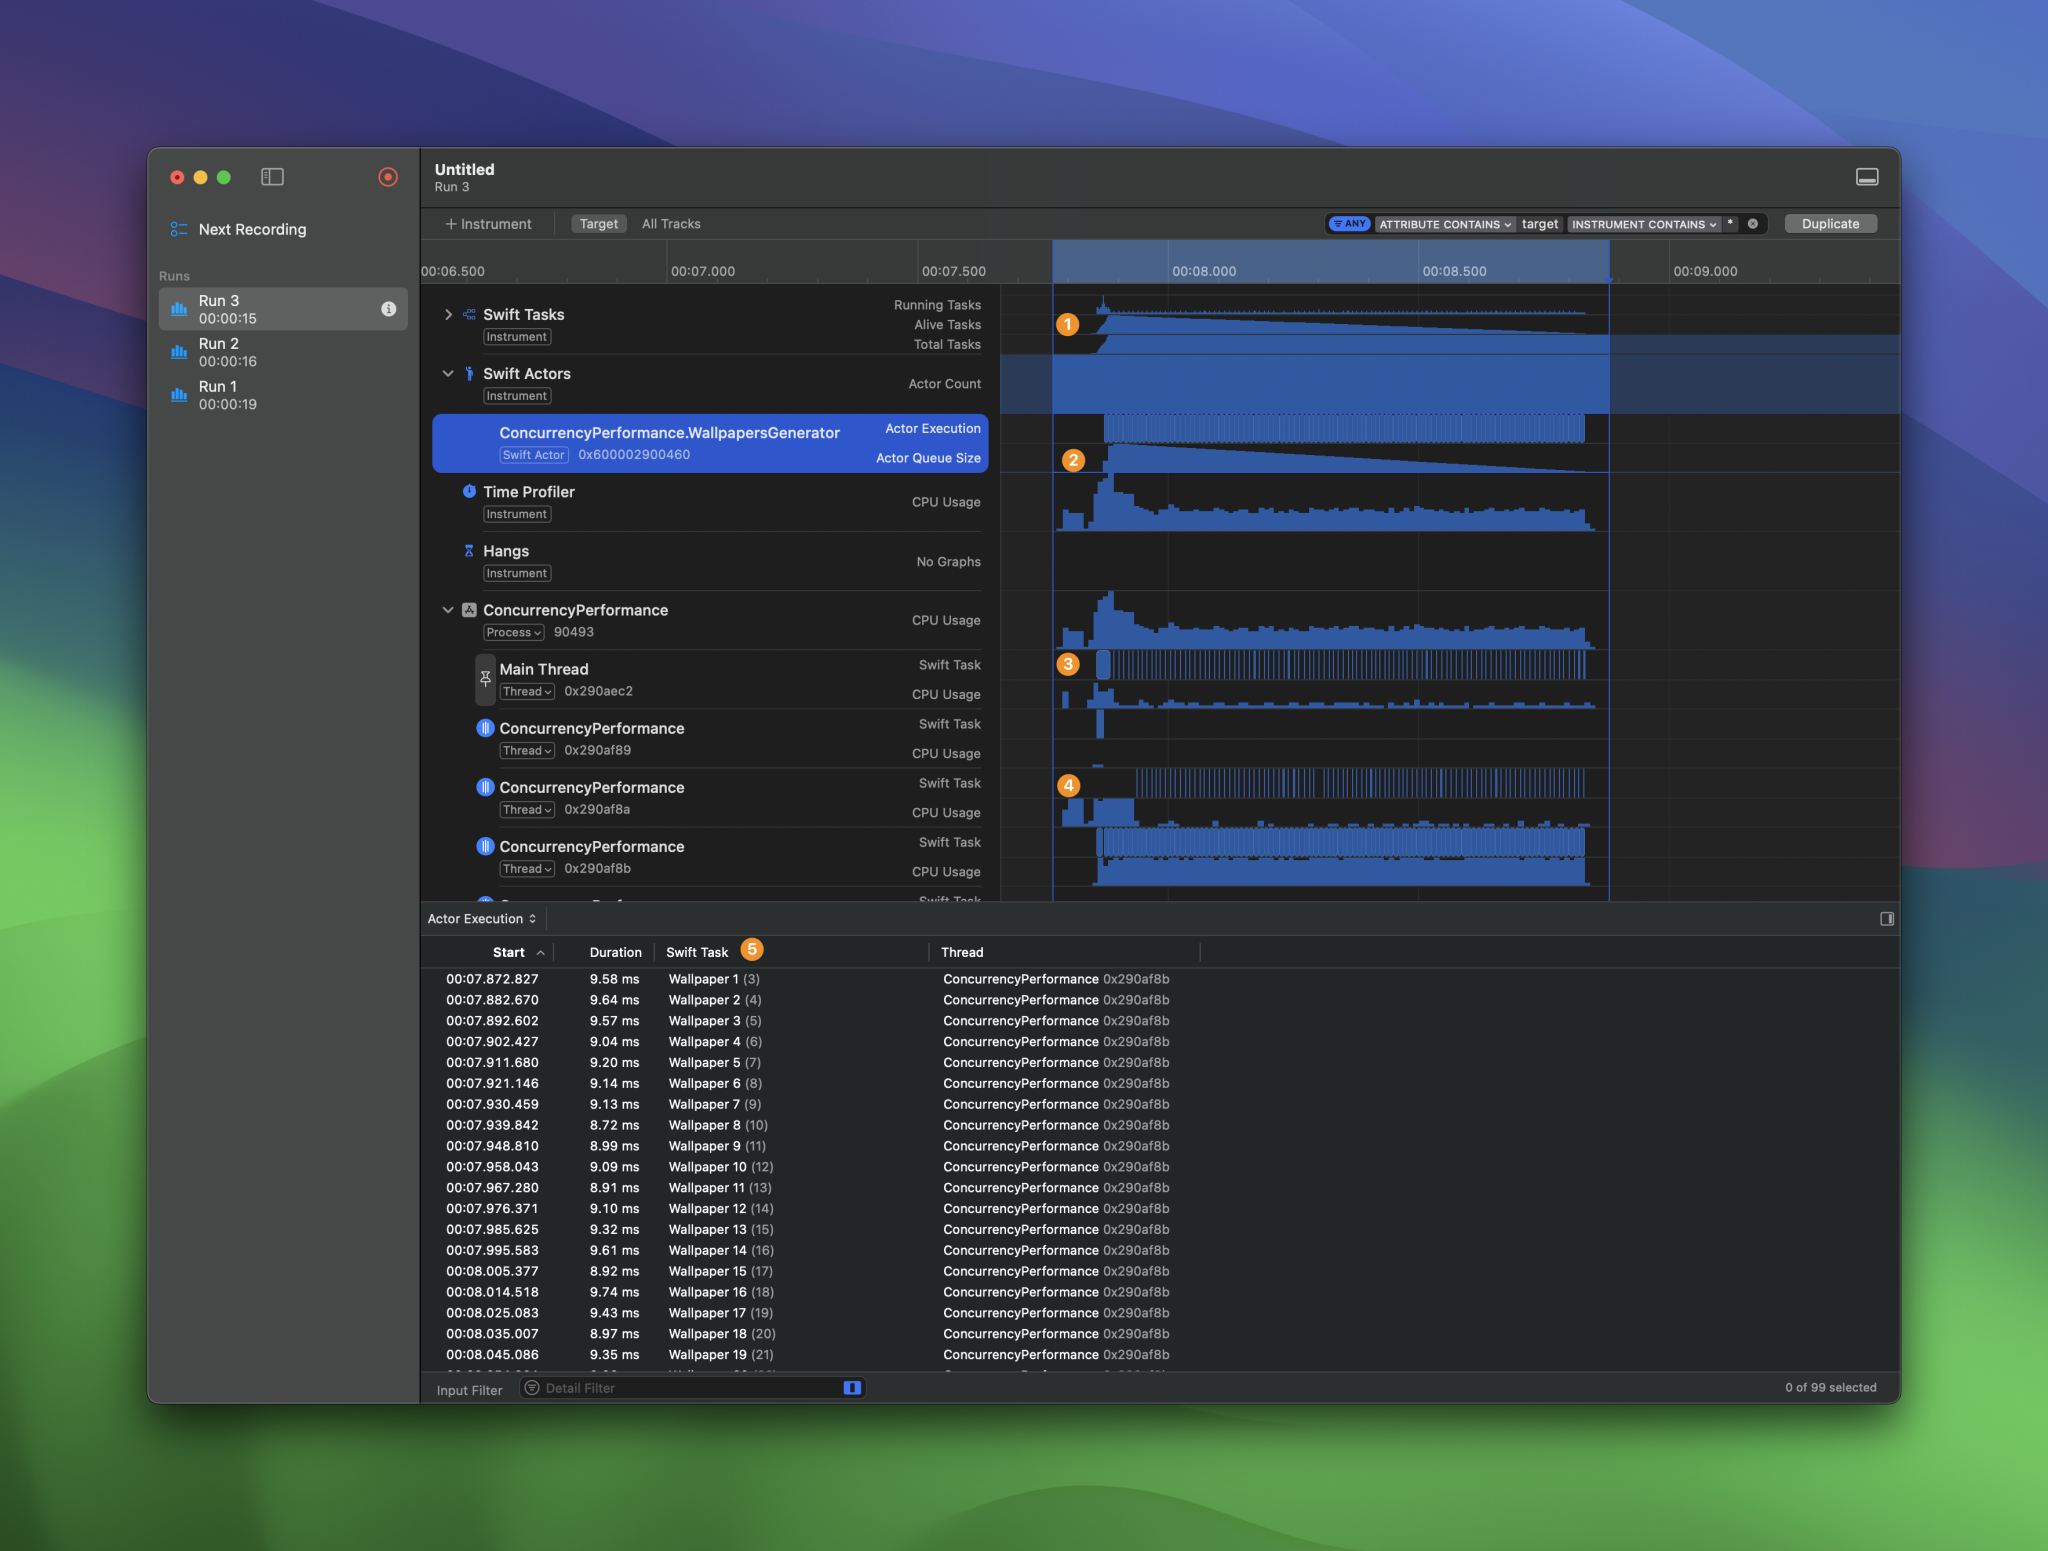Viewport: 2048px width, 1551px height.
Task: Expand the Swift Tasks track
Action: [448, 314]
